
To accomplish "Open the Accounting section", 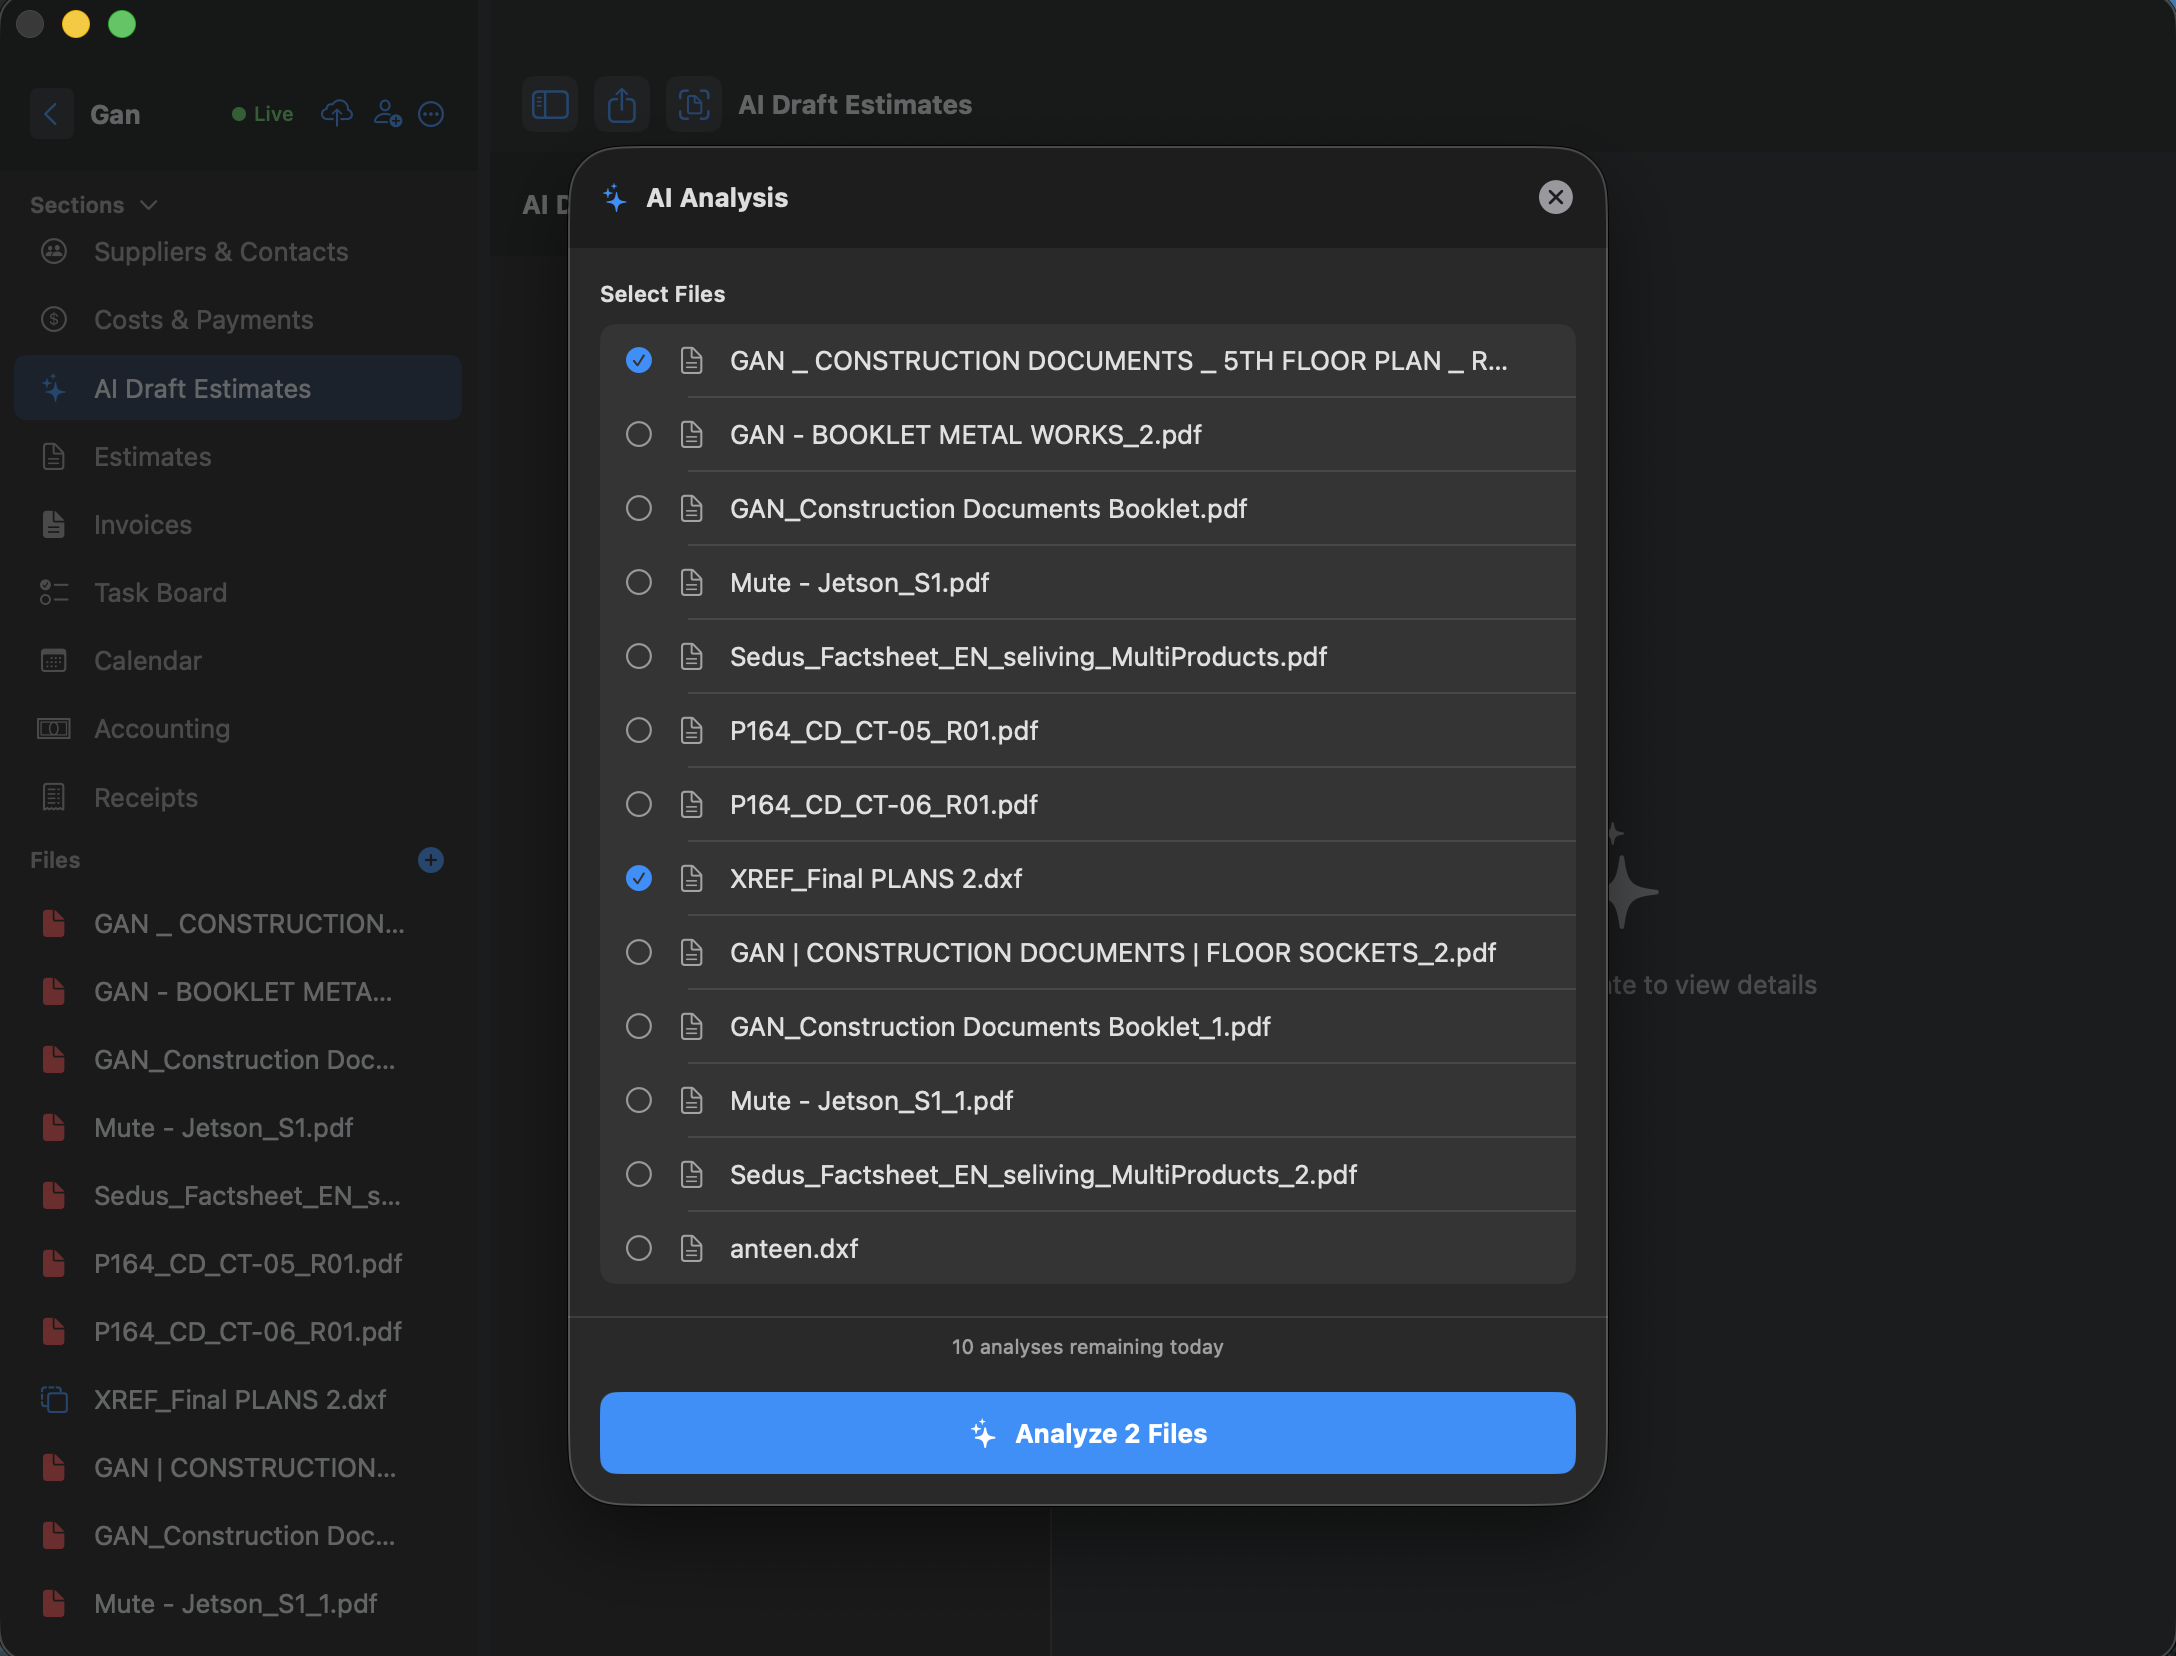I will [x=238, y=729].
